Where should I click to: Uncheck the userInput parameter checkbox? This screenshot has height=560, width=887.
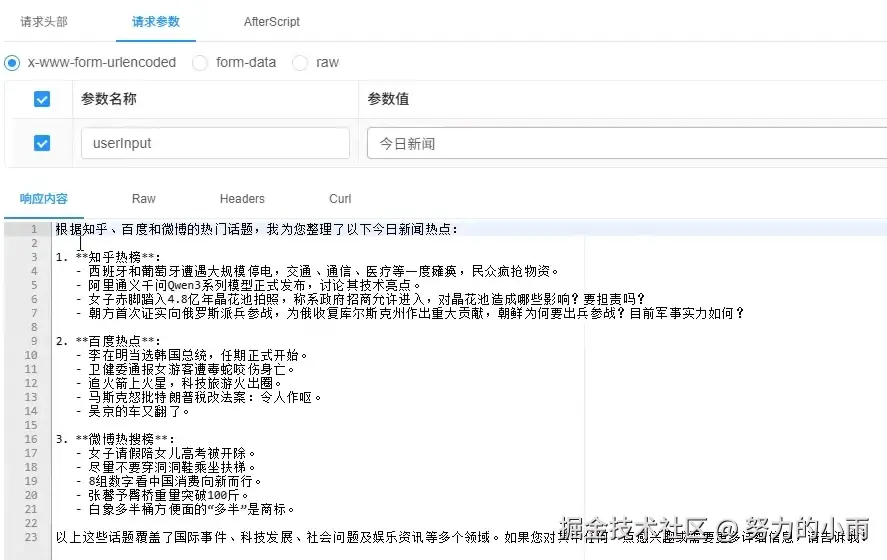(x=42, y=143)
